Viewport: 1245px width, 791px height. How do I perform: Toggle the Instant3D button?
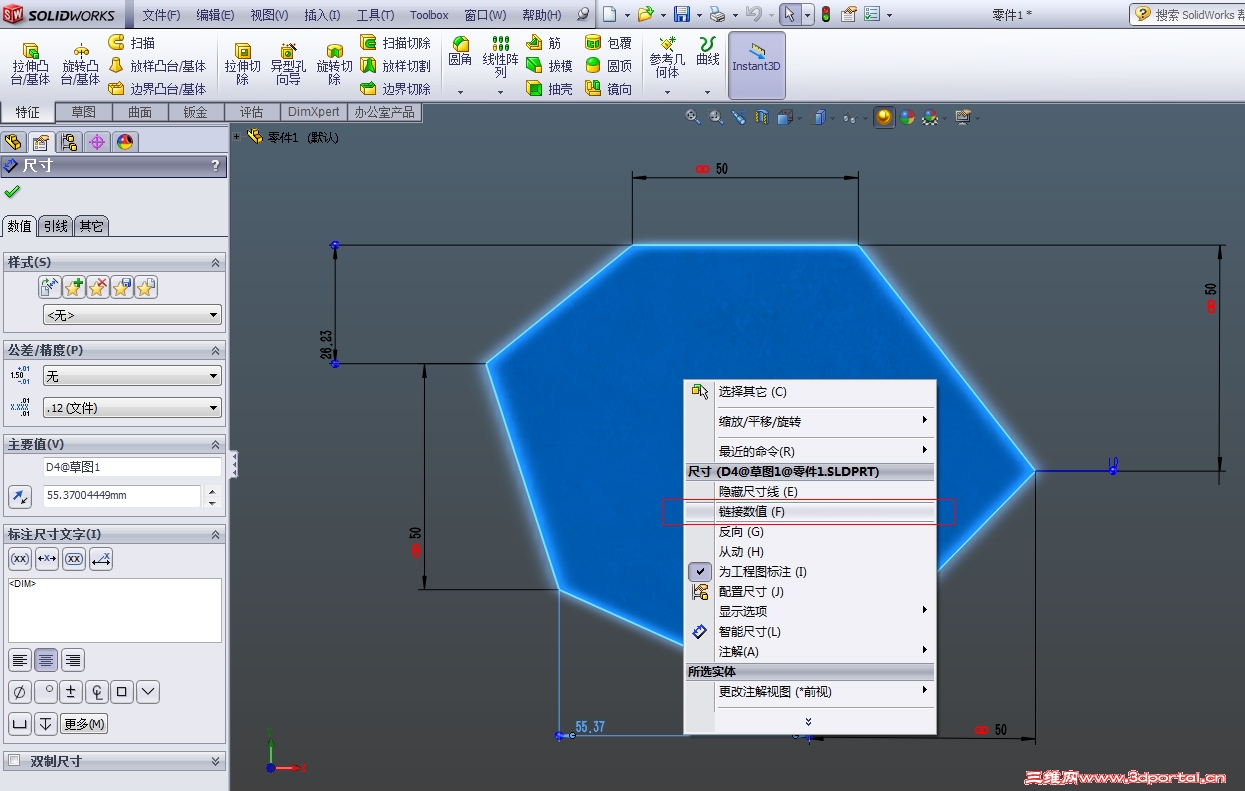(757, 64)
